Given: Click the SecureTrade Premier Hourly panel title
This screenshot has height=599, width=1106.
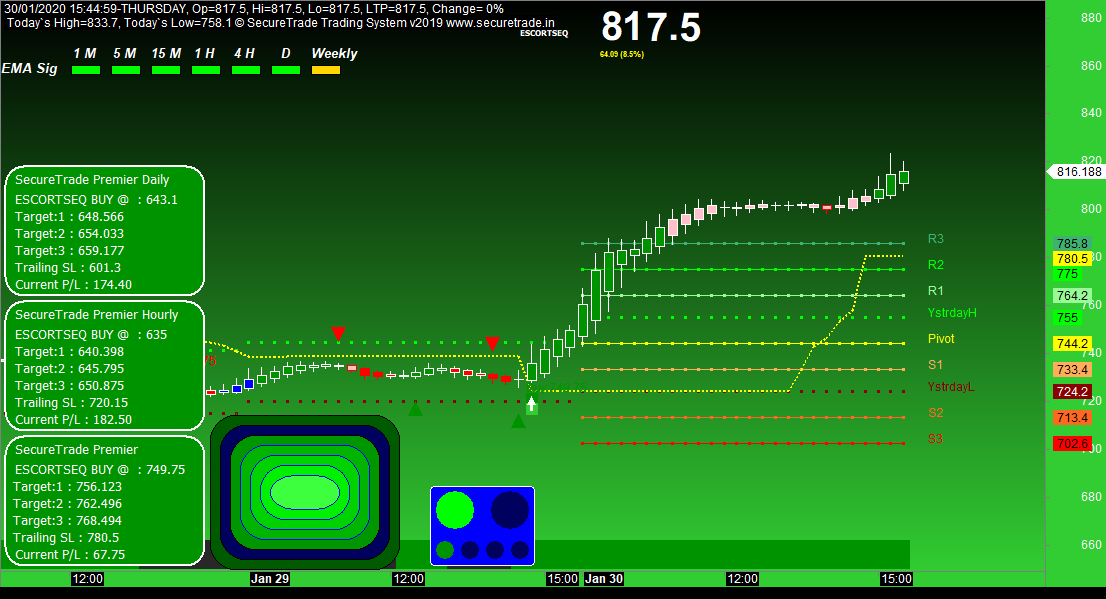Looking at the screenshot, I should tap(97, 315).
